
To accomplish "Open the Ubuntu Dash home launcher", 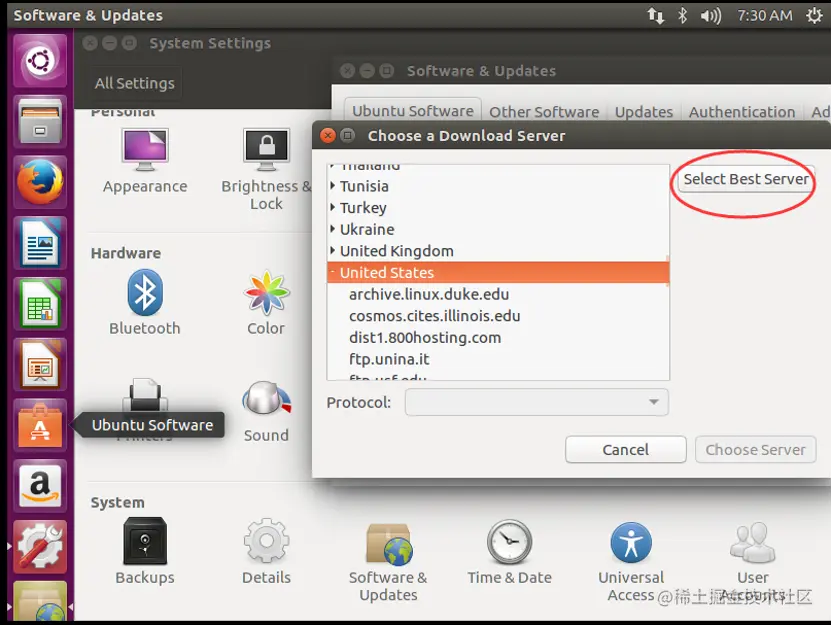I will pyautogui.click(x=40, y=60).
